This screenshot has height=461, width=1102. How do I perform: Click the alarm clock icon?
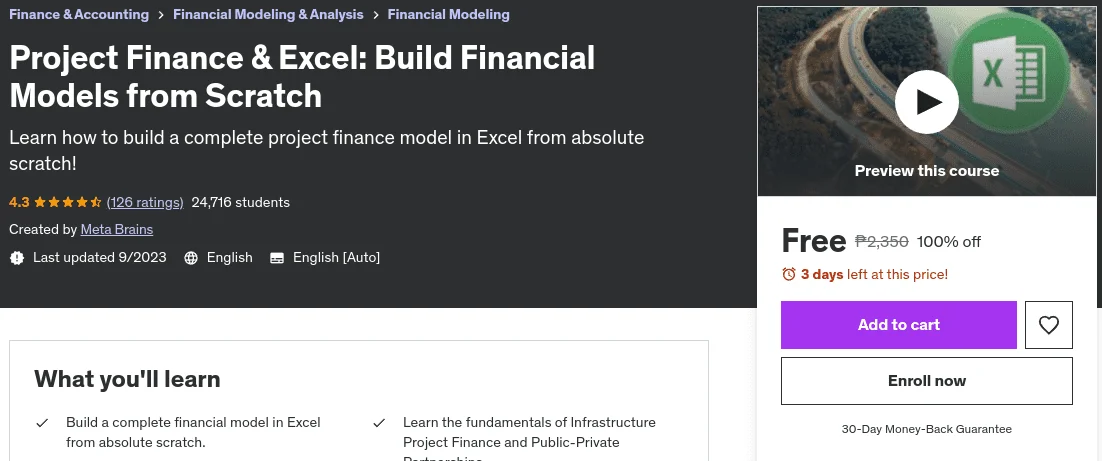click(789, 274)
